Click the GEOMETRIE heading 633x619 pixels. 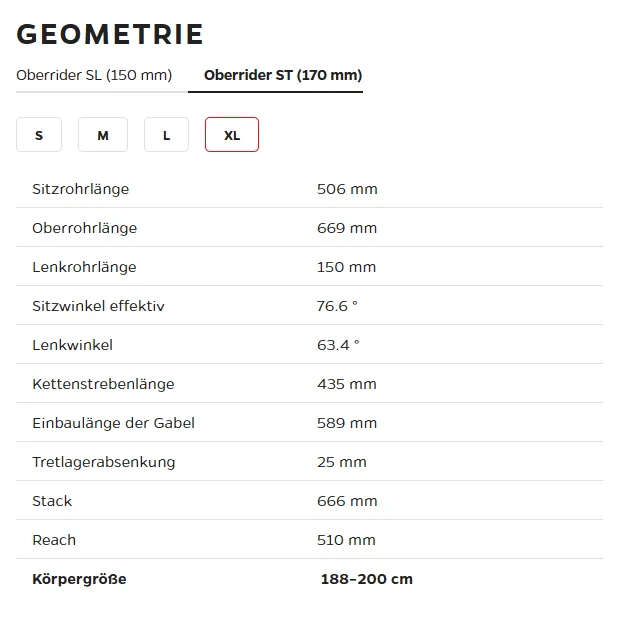pos(110,34)
